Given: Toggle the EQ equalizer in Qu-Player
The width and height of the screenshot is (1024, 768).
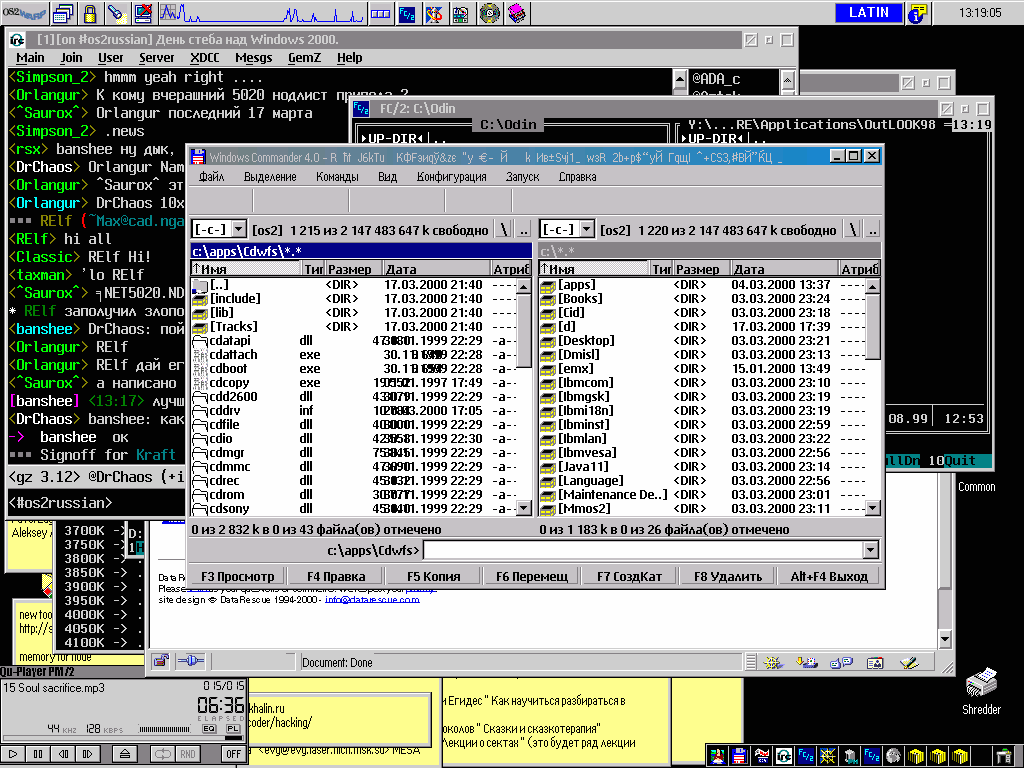Looking at the screenshot, I should [209, 729].
